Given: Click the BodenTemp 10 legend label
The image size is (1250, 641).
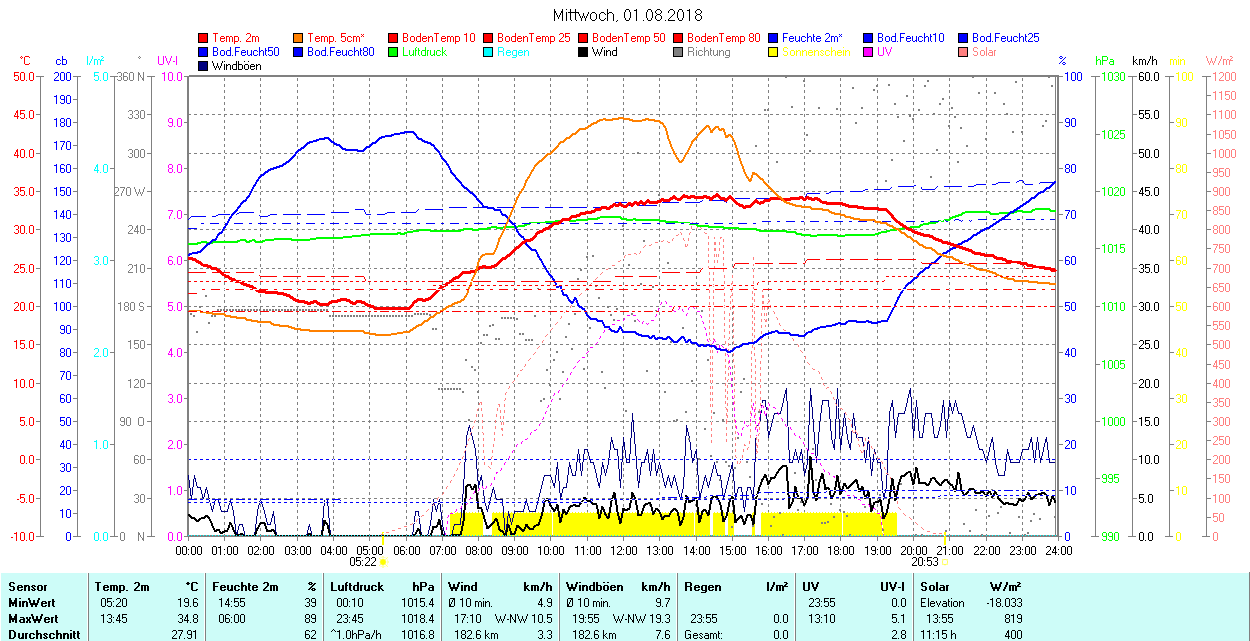Looking at the screenshot, I should [x=438, y=38].
